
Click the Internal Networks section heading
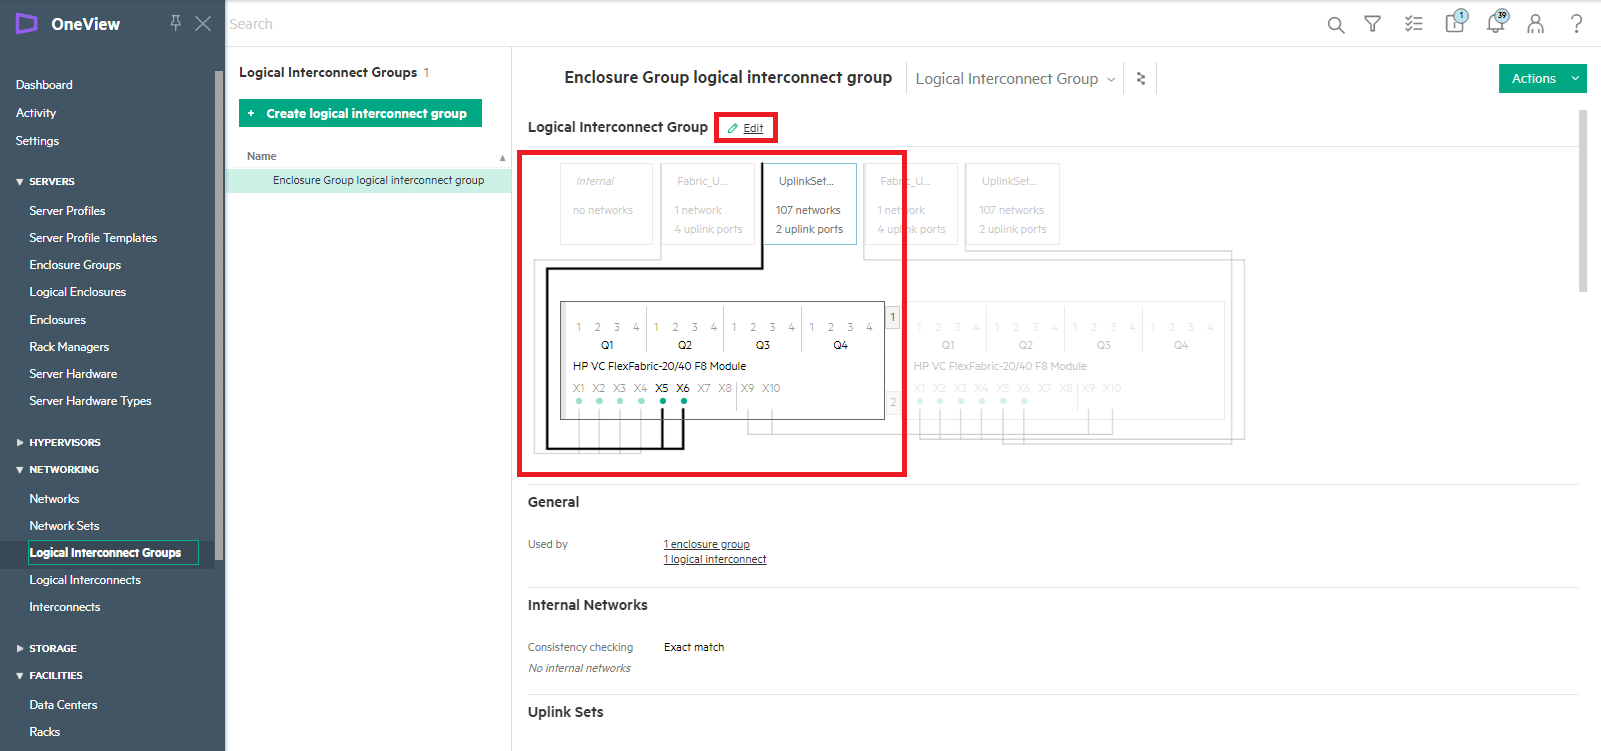click(x=588, y=605)
